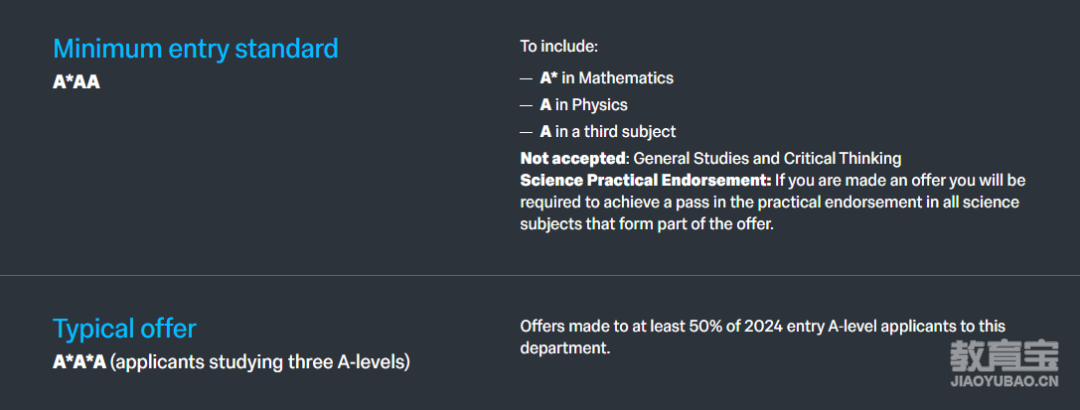The width and height of the screenshot is (1080, 410).
Task: Click the 'Offers made to at least 50%' sentence
Action: tap(762, 336)
